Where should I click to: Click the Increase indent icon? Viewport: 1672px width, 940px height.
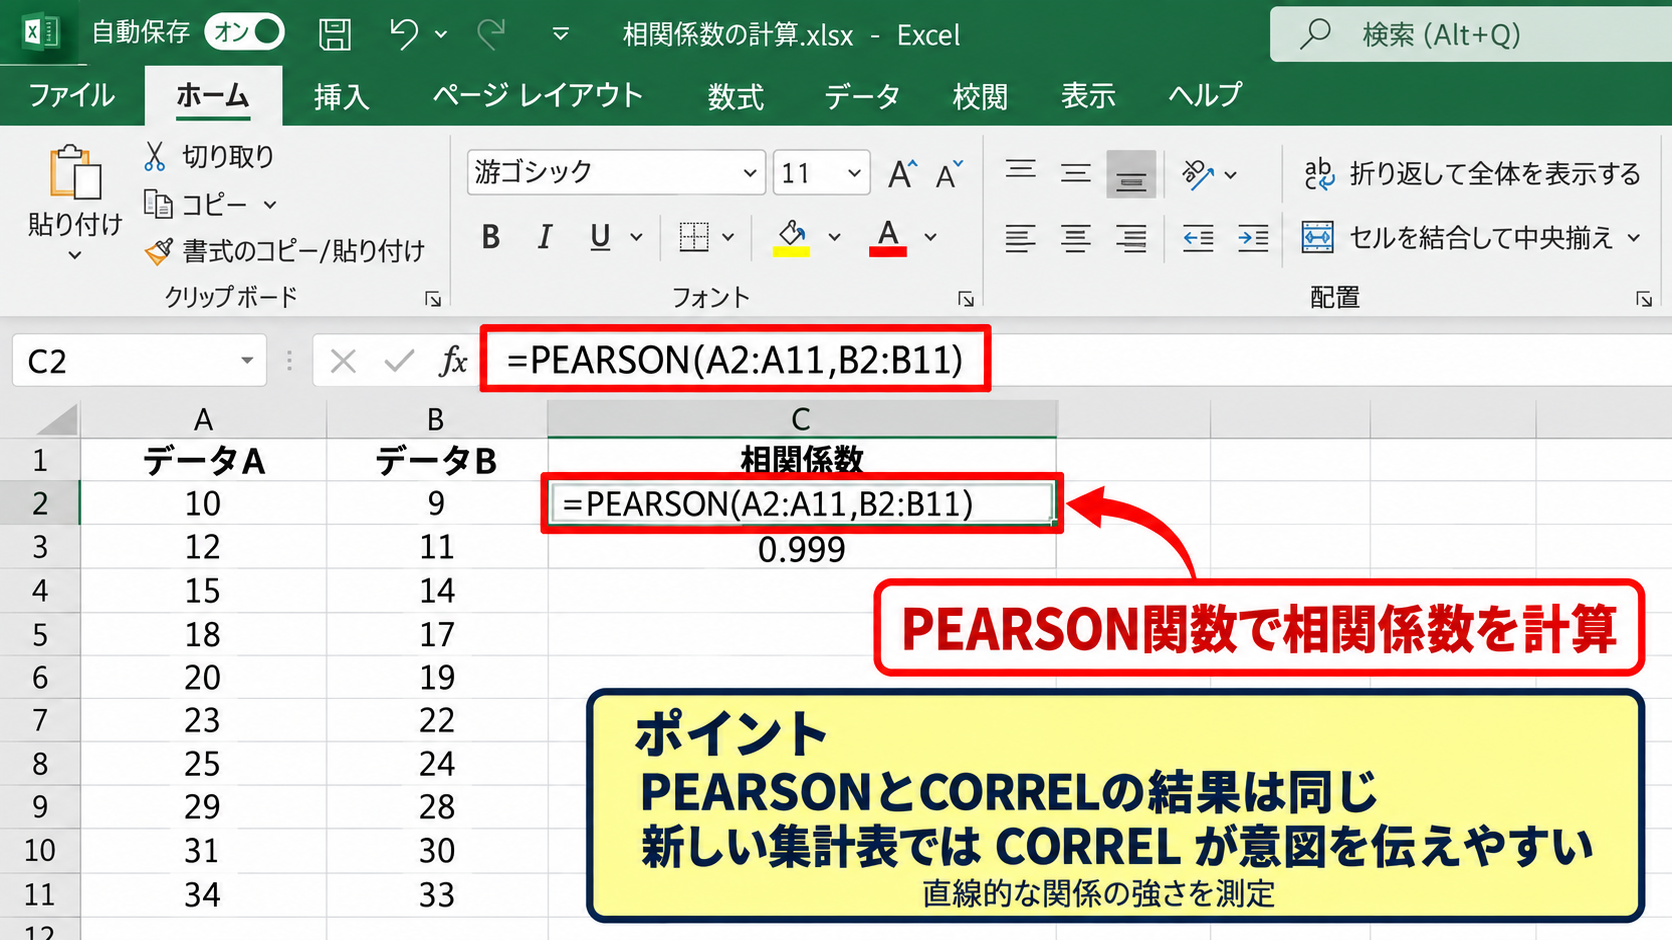(1253, 238)
